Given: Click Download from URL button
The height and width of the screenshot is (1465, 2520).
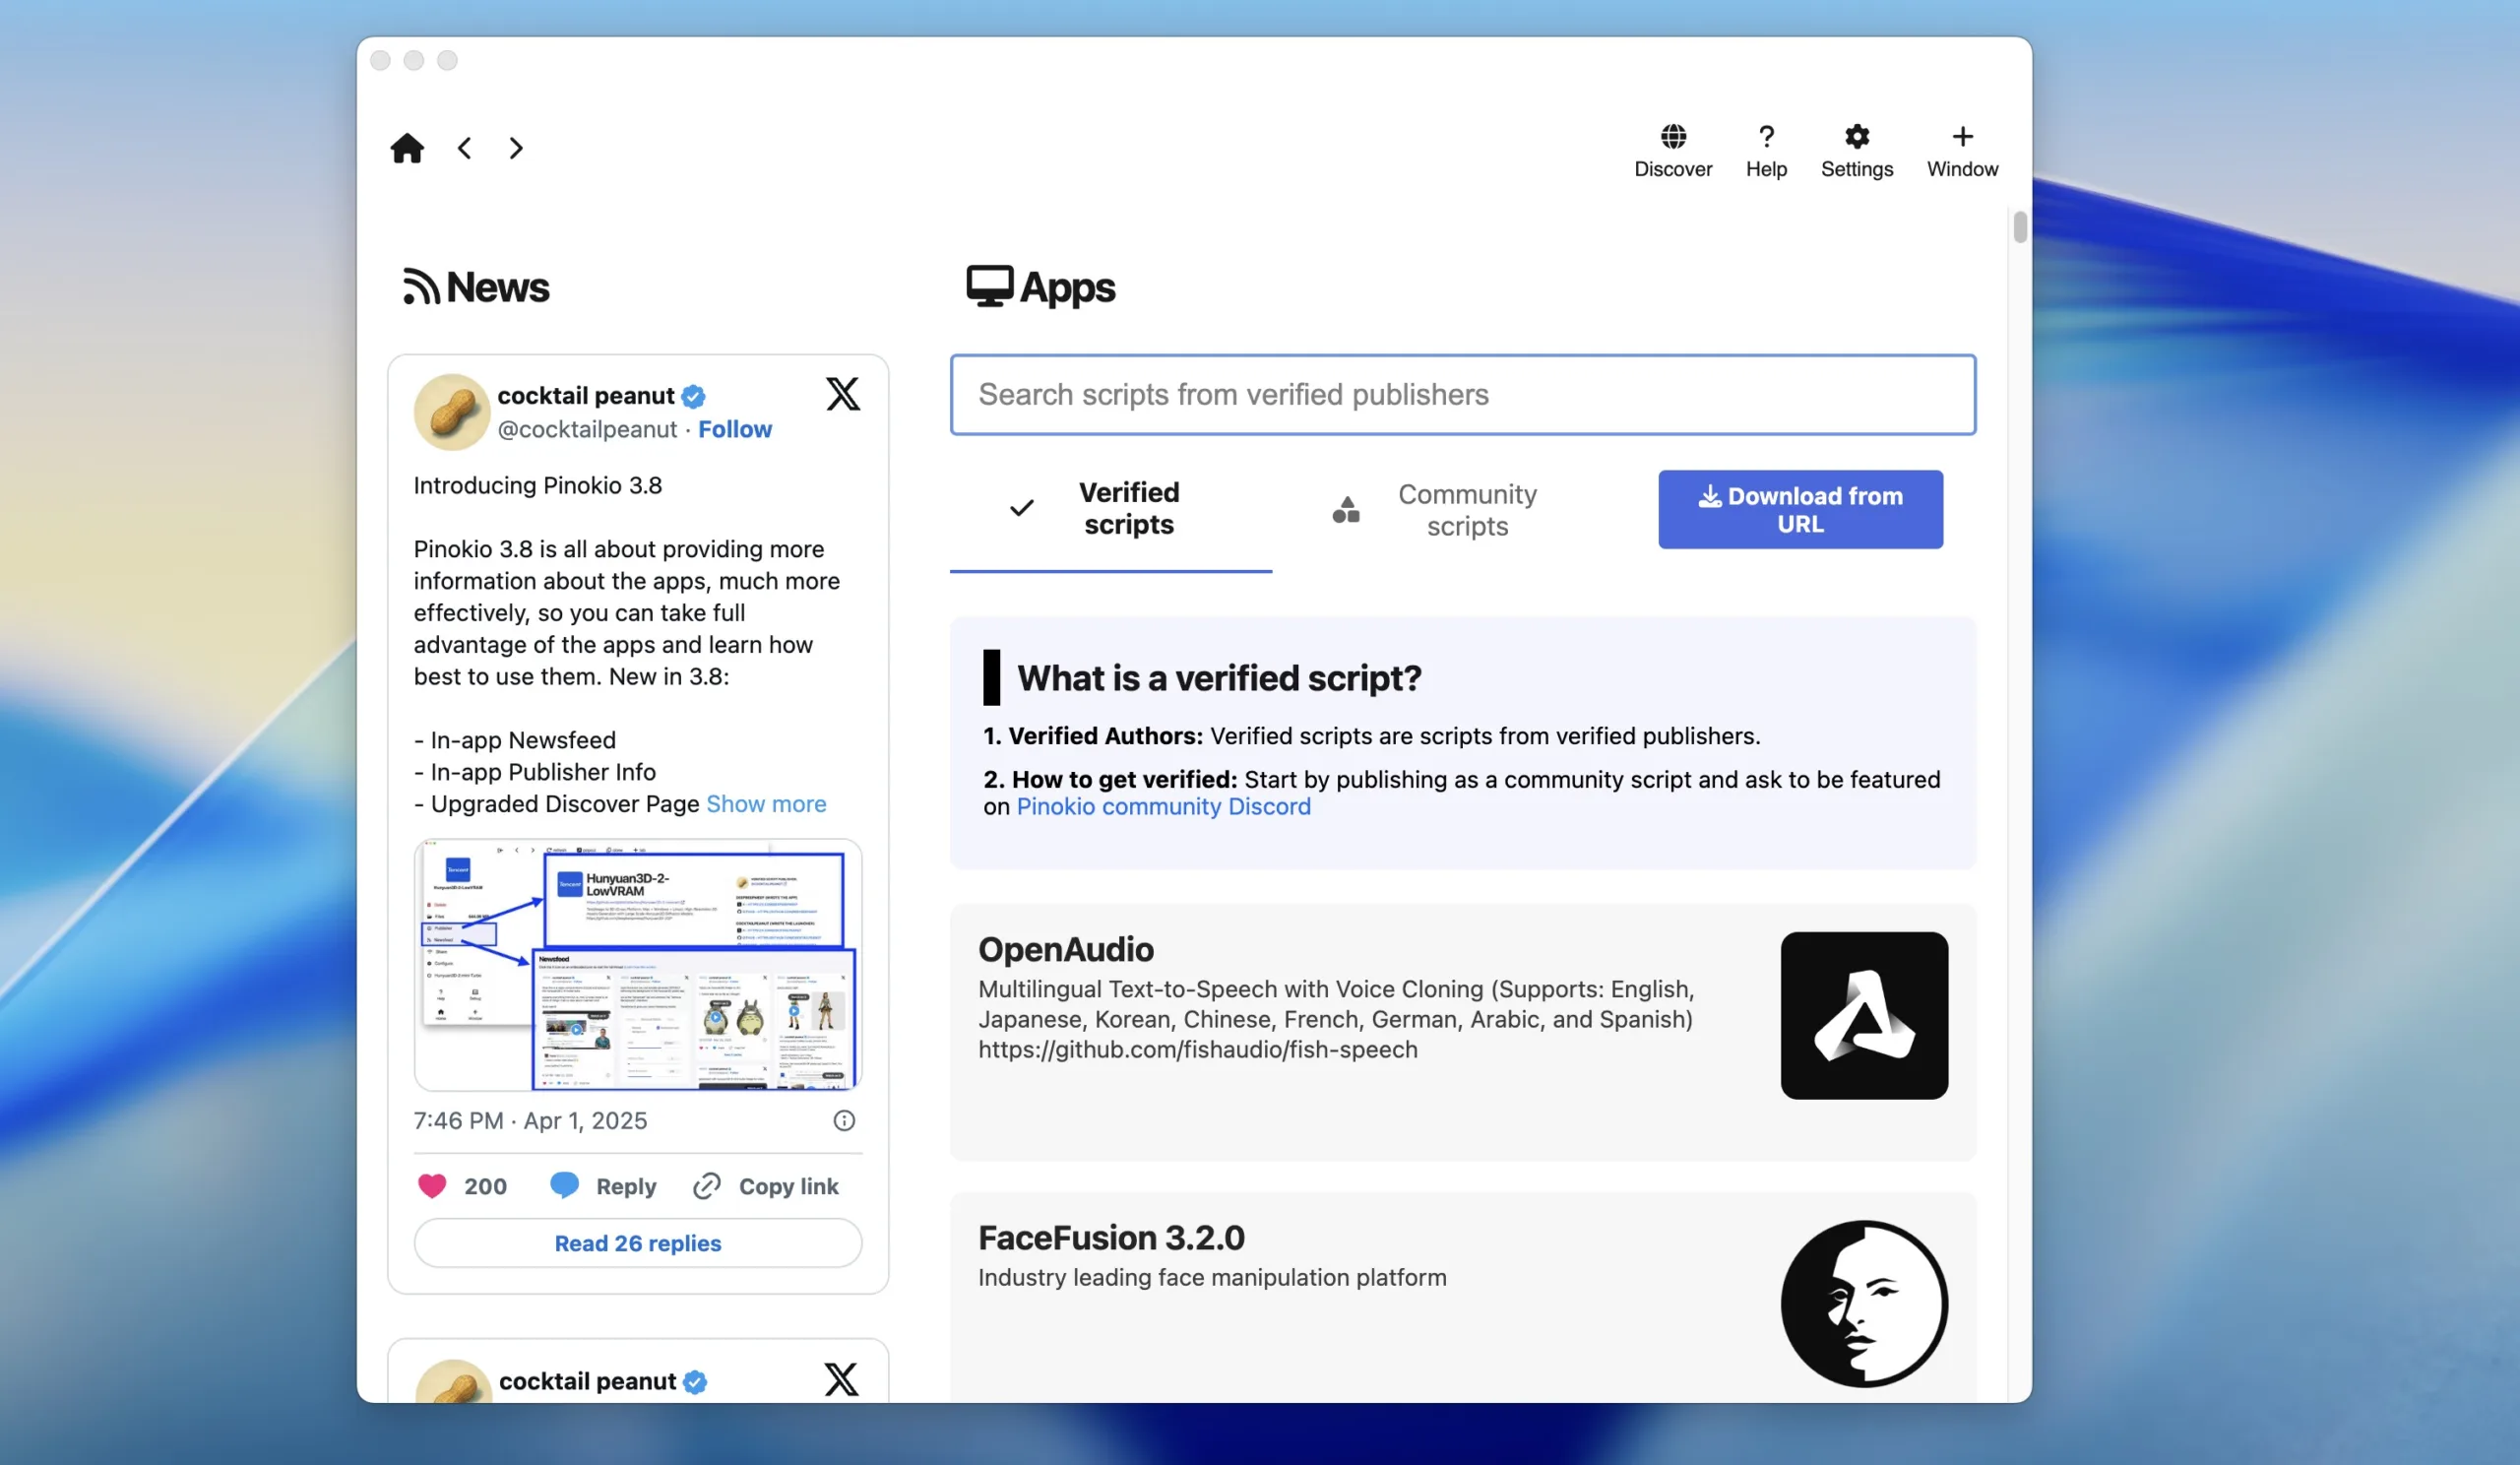Looking at the screenshot, I should 1799,510.
